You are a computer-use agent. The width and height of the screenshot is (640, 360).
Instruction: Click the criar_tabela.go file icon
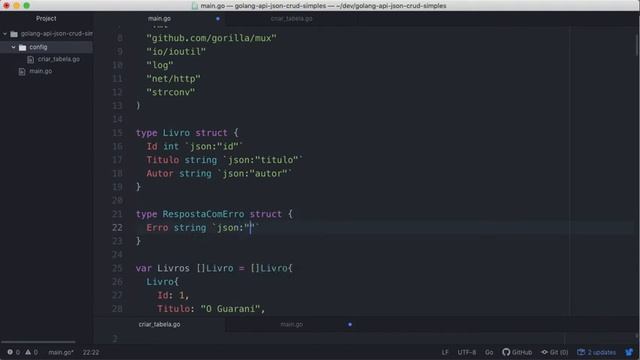[x=30, y=60]
